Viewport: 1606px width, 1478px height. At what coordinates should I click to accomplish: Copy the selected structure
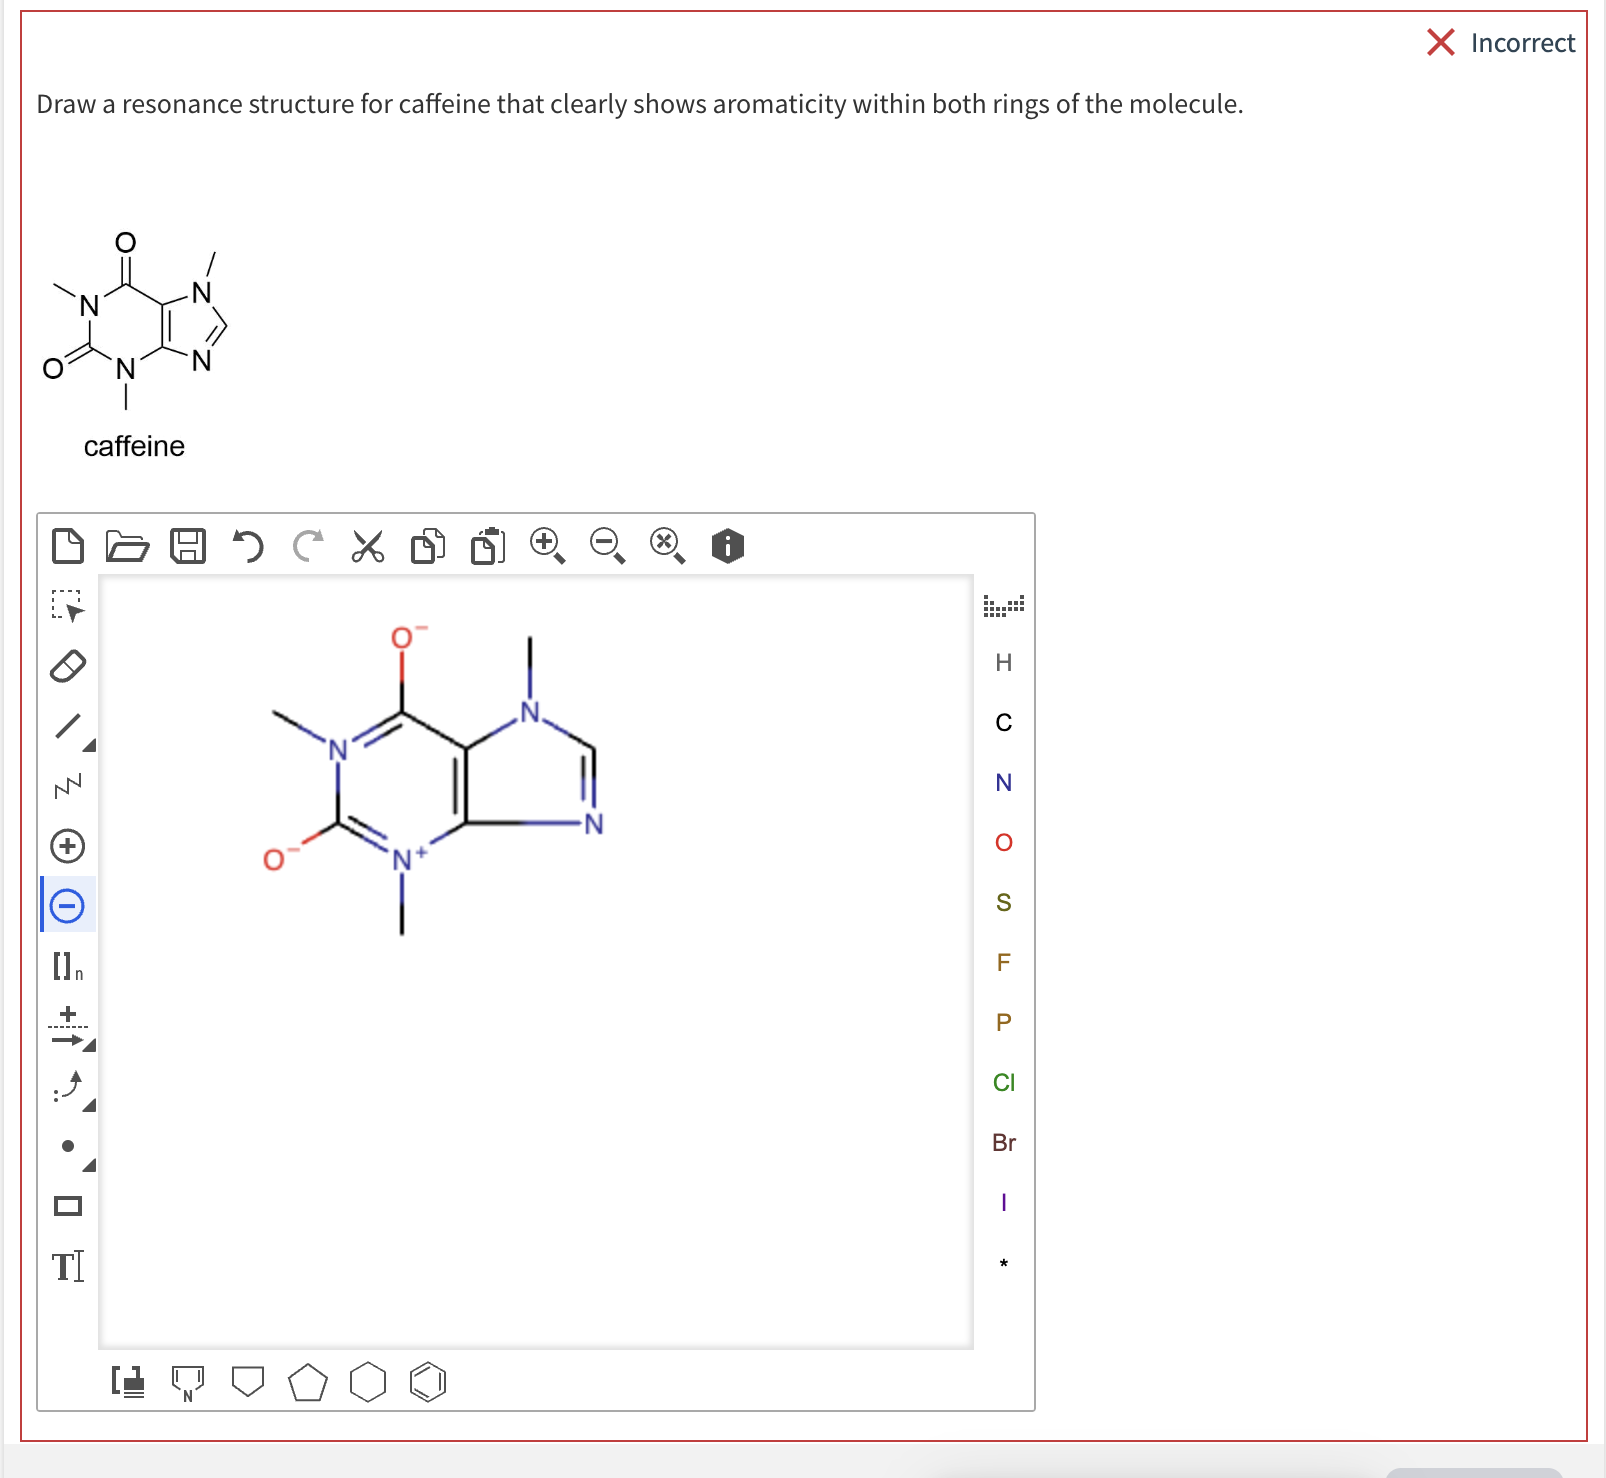(x=428, y=546)
